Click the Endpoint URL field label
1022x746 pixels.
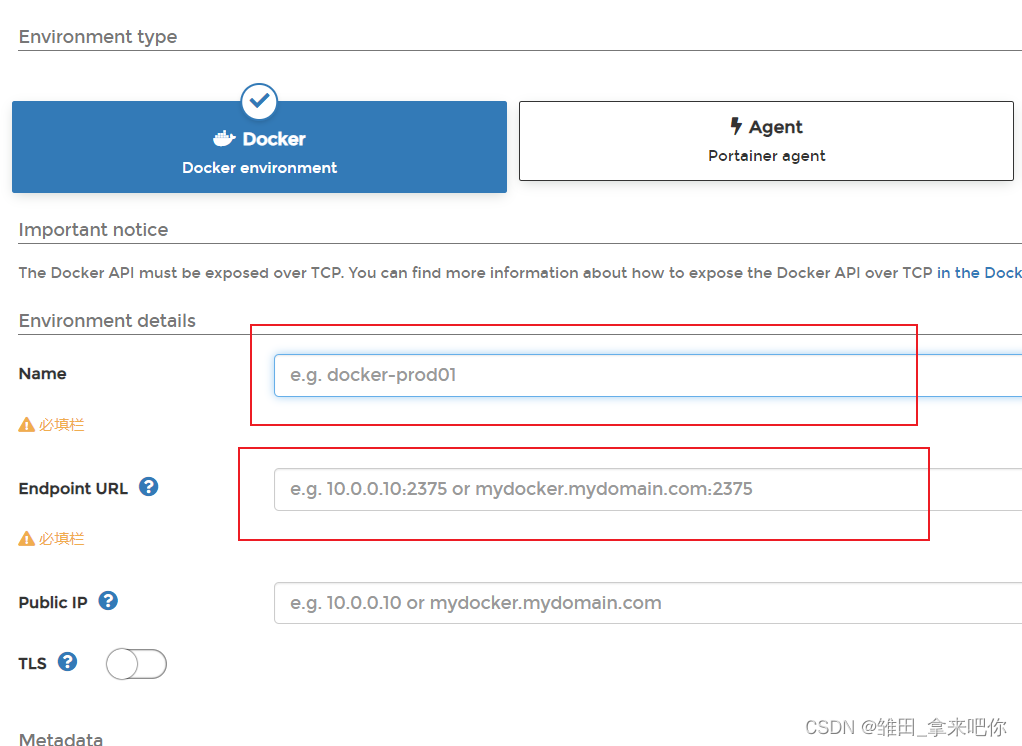coord(73,489)
